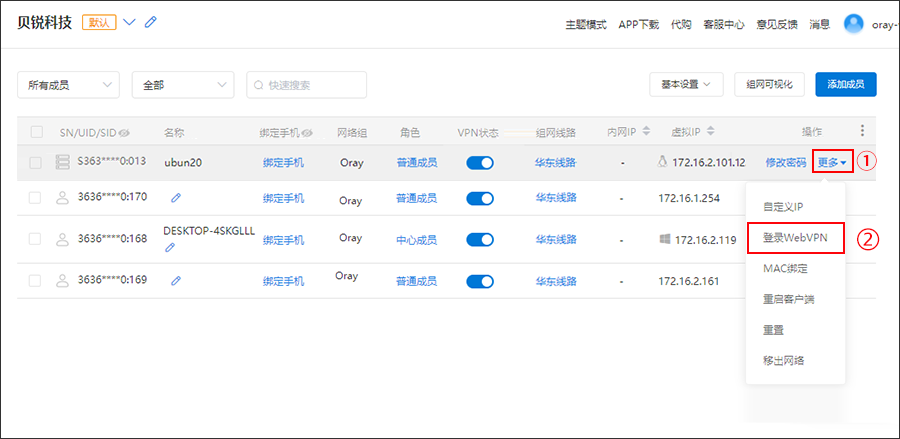Screen dimensions: 900x439
Task: Click 绑定手机 link for 3636****0:170
Action: [284, 199]
